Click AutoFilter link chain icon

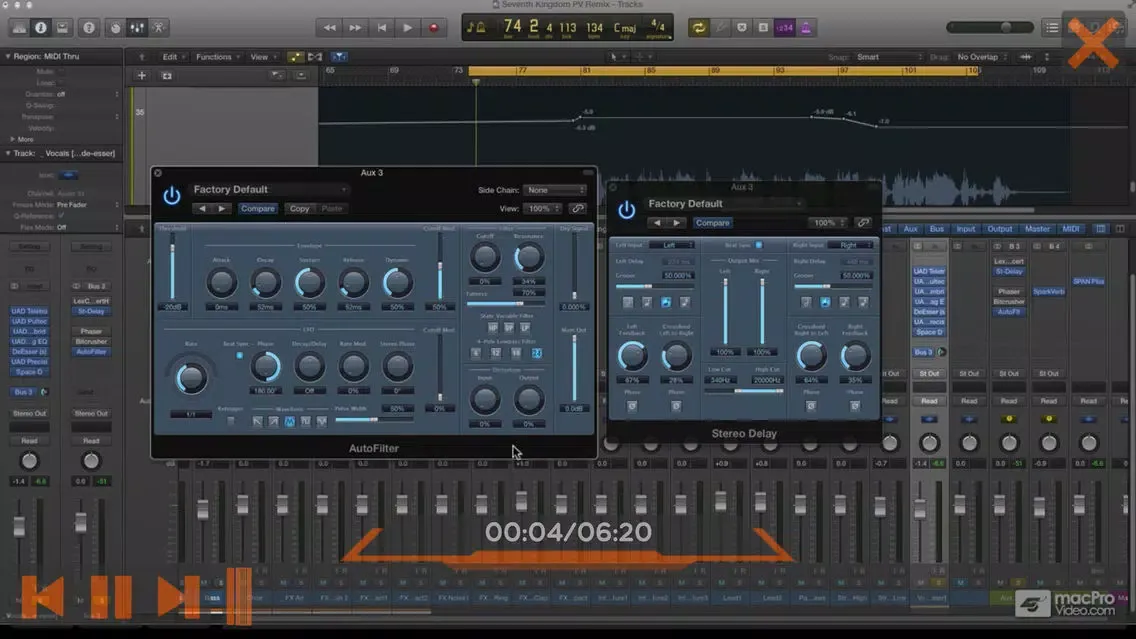point(577,209)
